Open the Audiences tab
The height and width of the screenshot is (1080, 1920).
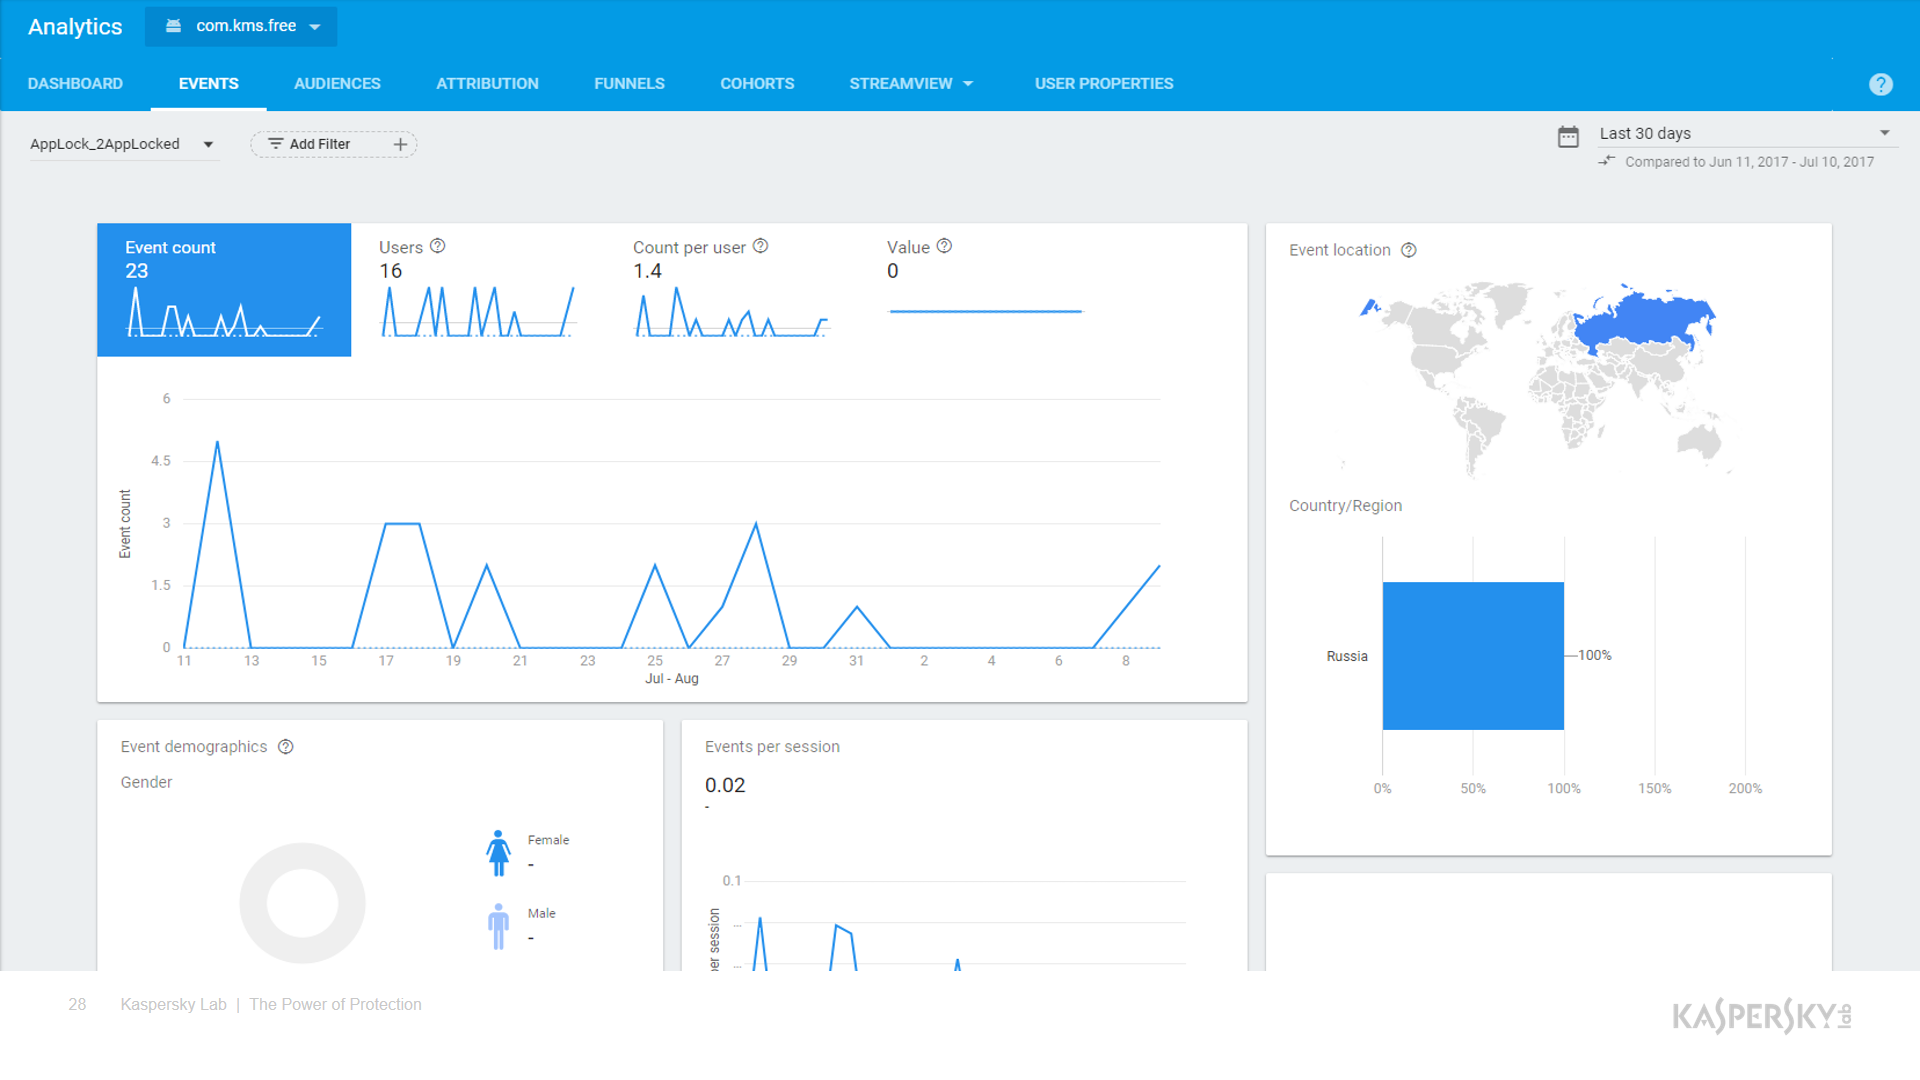337,84
